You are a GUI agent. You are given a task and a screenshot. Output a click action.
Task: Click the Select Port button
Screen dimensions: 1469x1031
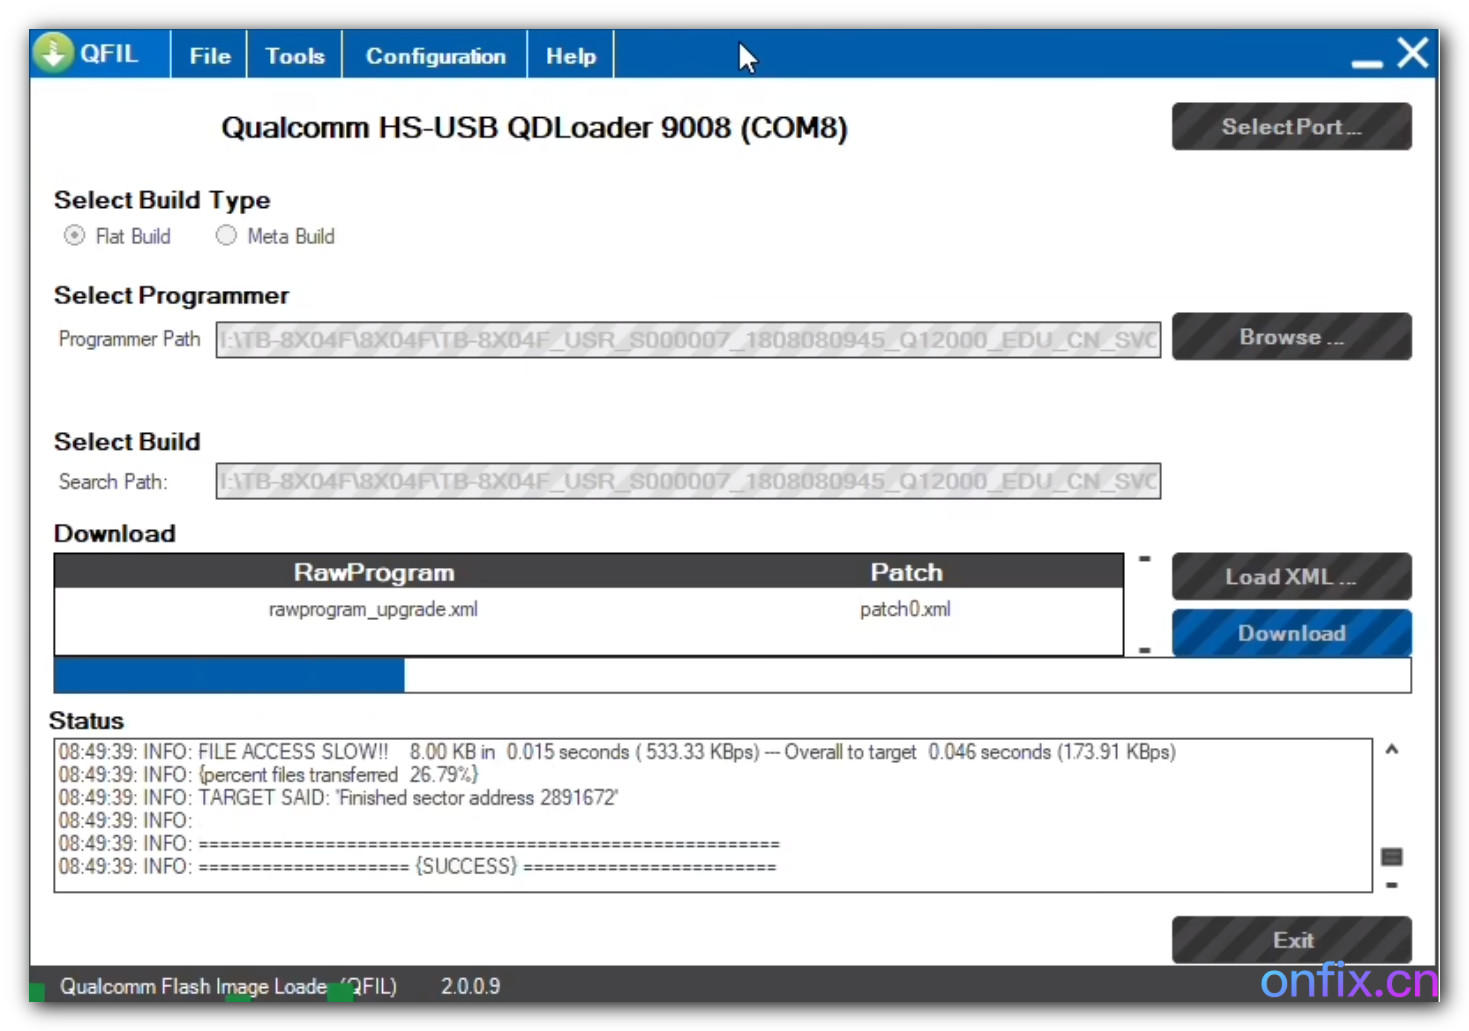[1290, 126]
